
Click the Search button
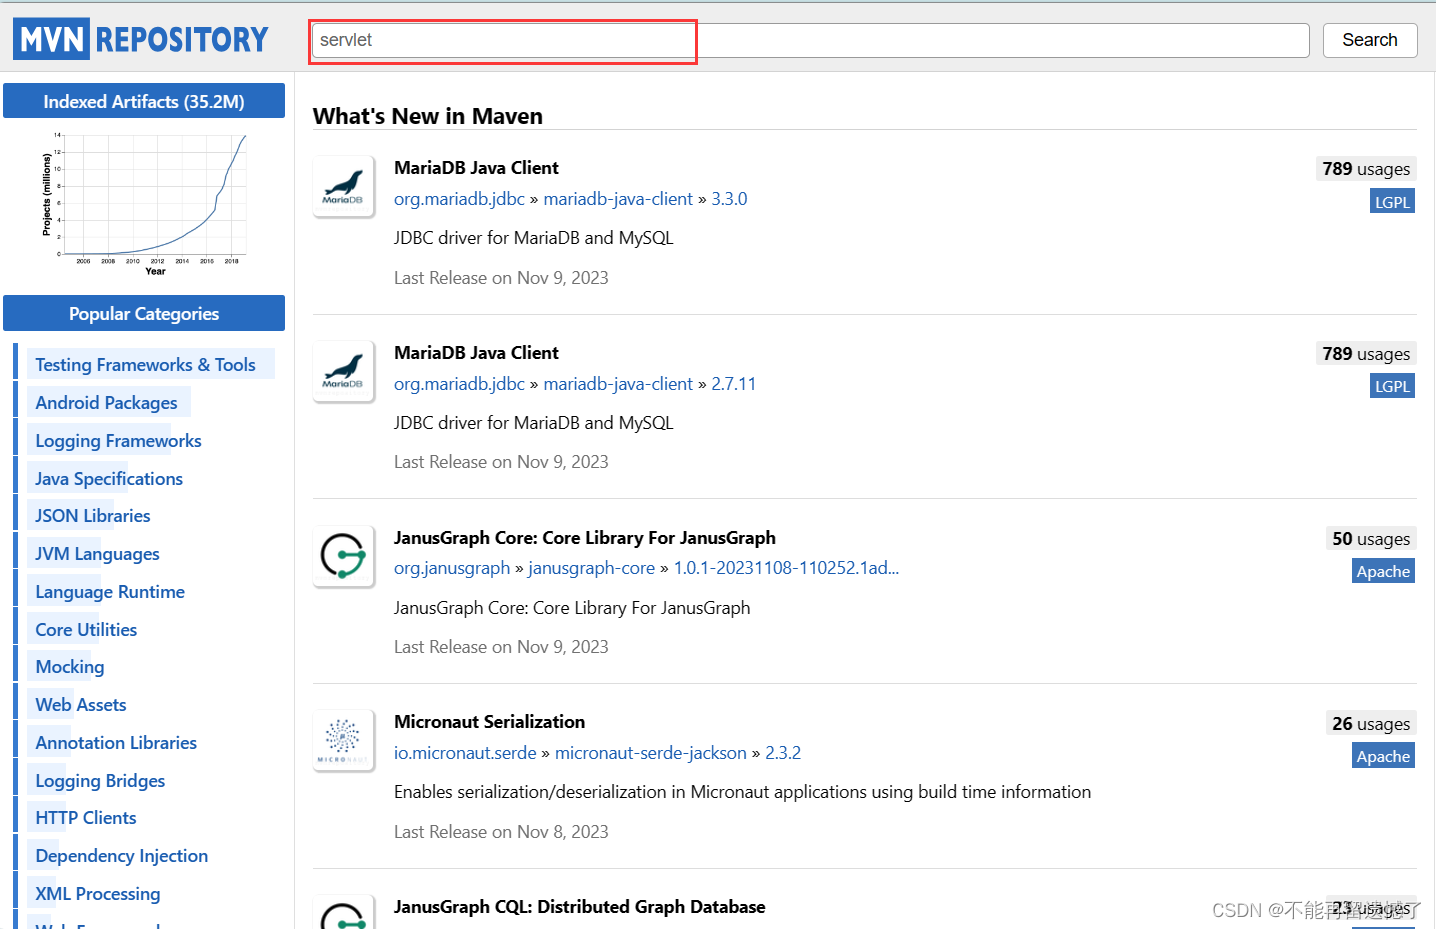point(1369,40)
